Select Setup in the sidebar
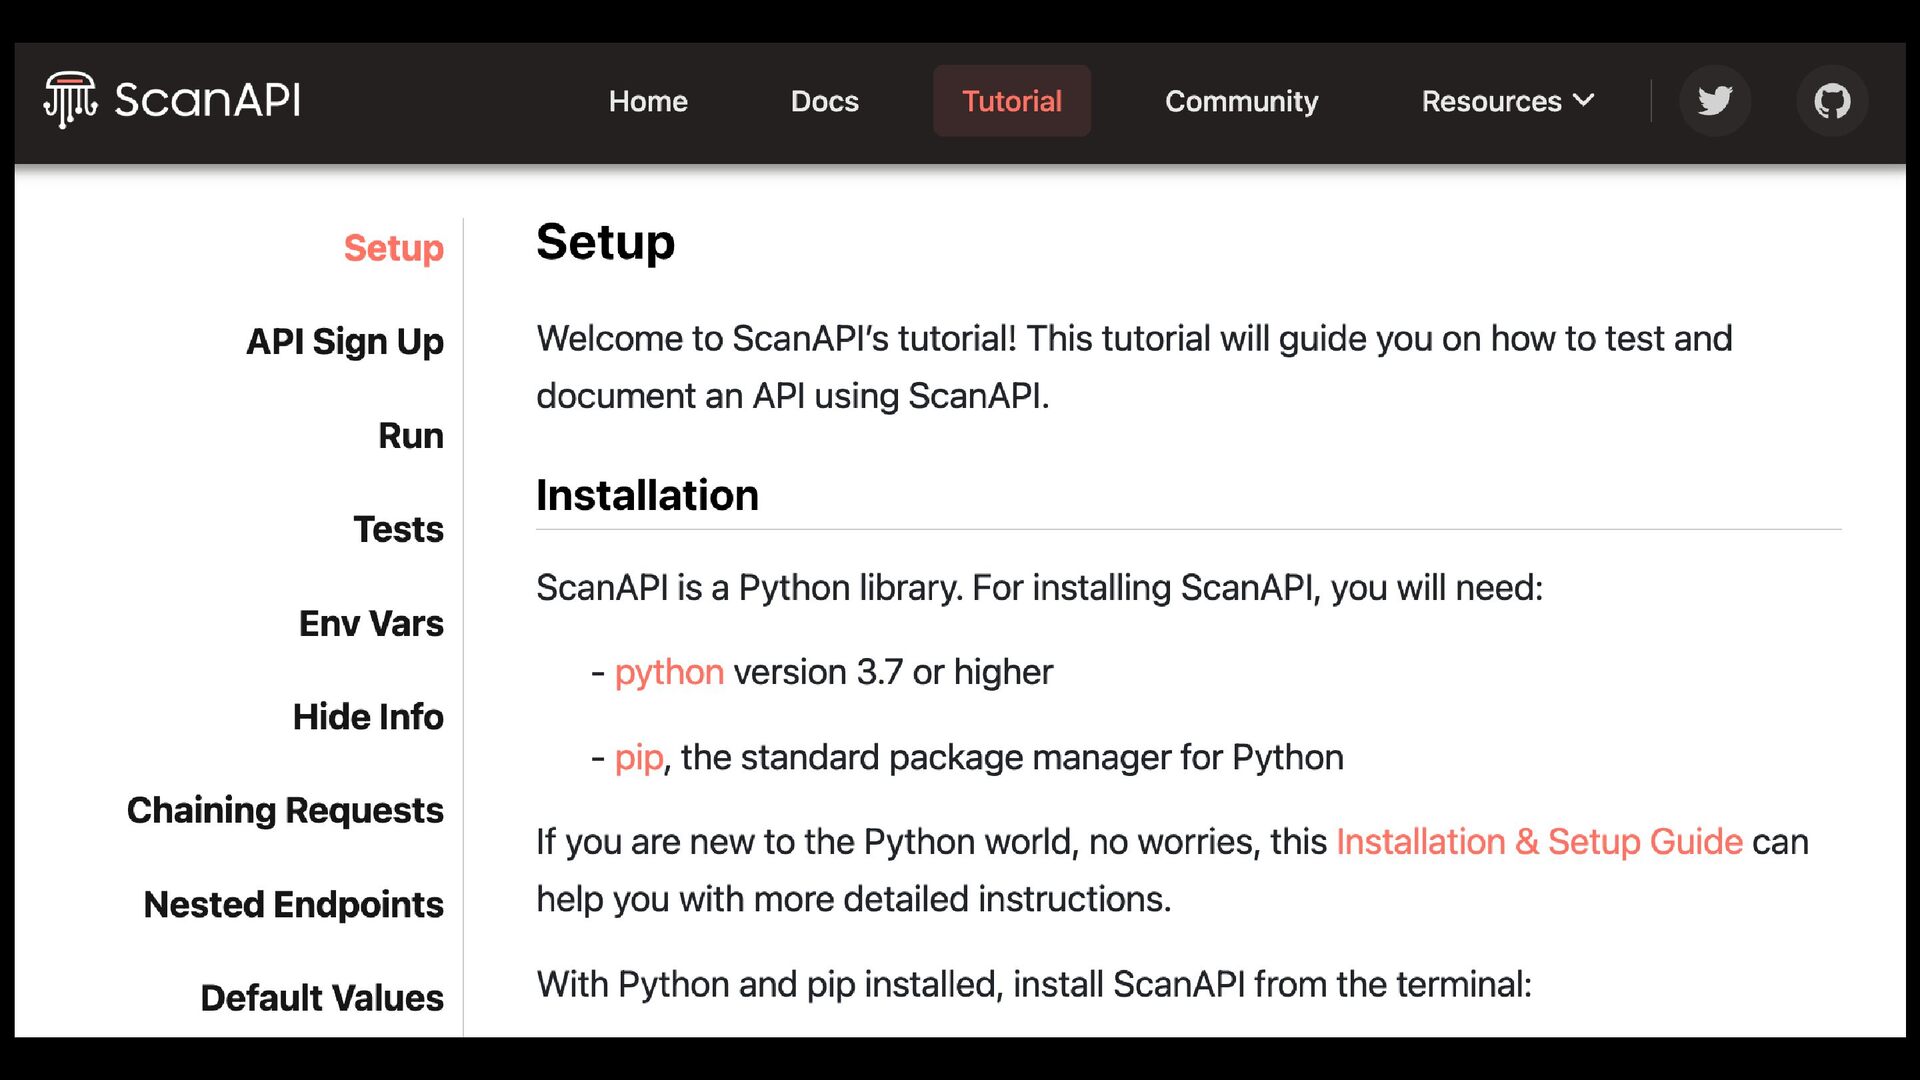 pos(393,248)
